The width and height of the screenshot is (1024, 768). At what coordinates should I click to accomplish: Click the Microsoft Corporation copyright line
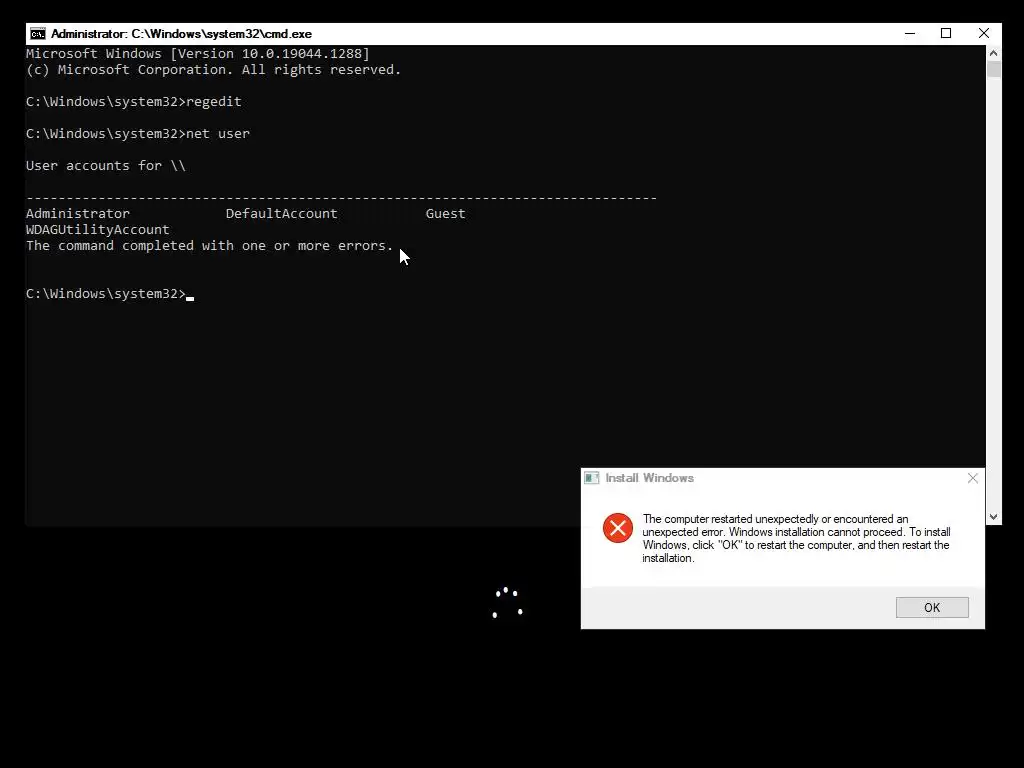pos(214,69)
